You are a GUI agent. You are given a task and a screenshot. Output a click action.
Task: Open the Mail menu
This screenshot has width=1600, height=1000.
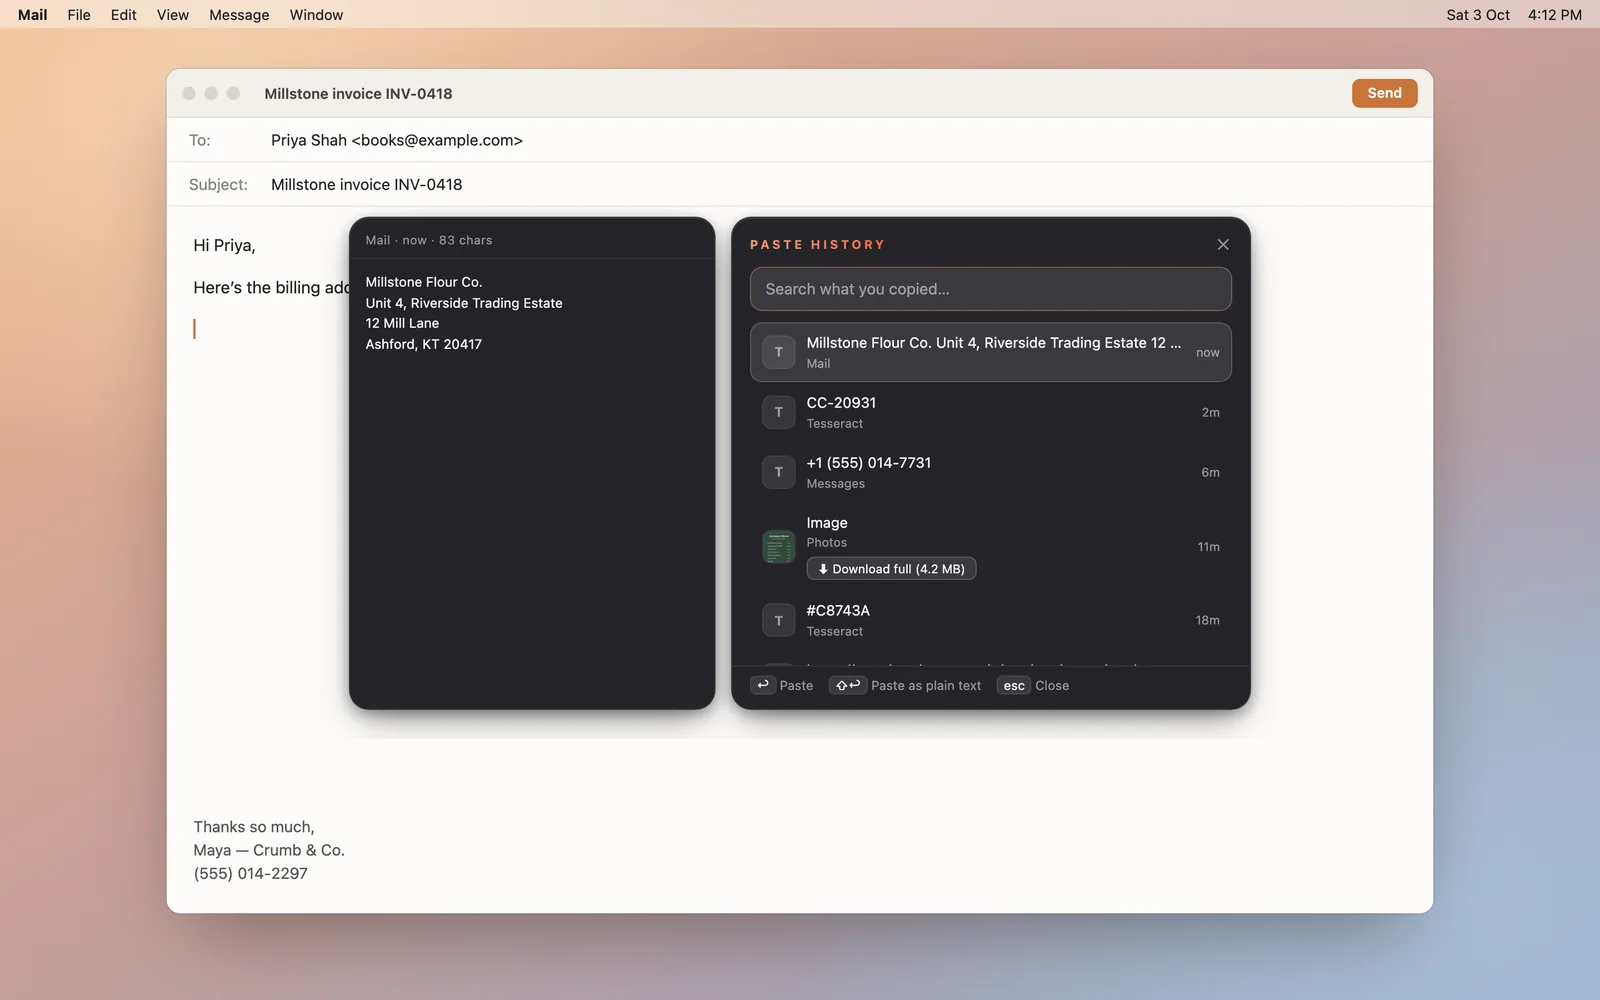(33, 15)
